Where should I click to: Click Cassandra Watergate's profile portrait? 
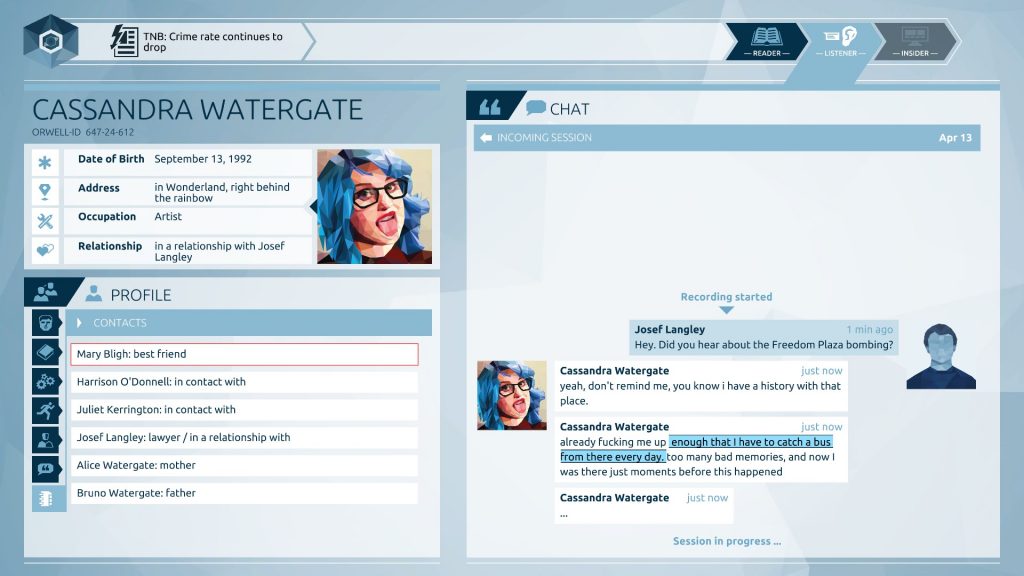pos(374,207)
